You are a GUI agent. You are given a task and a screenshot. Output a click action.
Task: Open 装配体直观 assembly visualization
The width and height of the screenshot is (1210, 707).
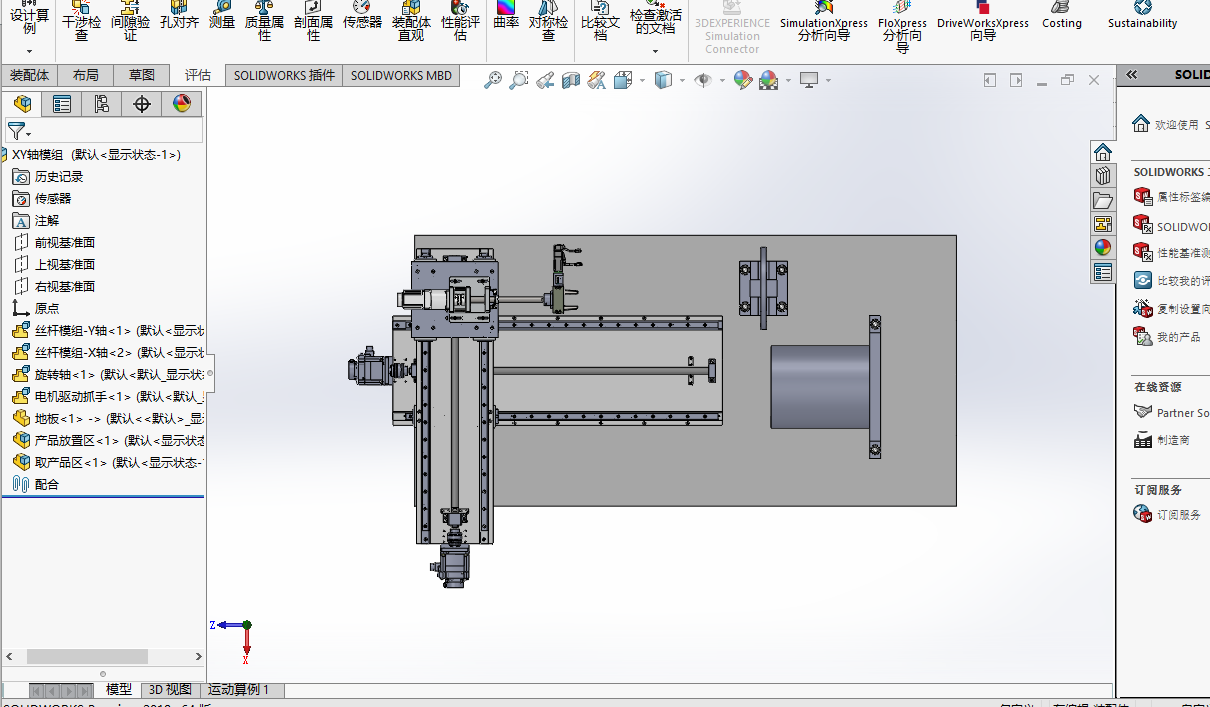click(x=411, y=22)
